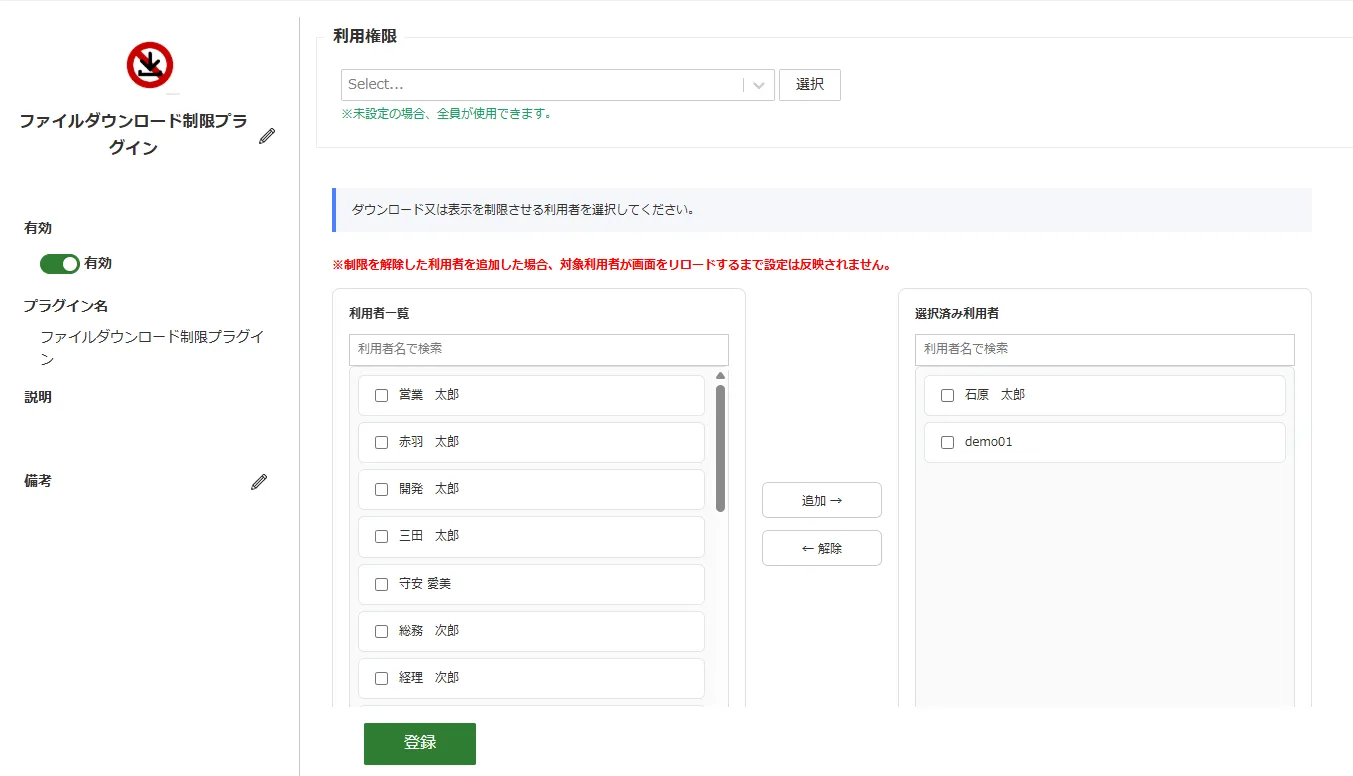
Task: Click the dropdown chevron arrow in 利用権限
Action: [x=759, y=85]
